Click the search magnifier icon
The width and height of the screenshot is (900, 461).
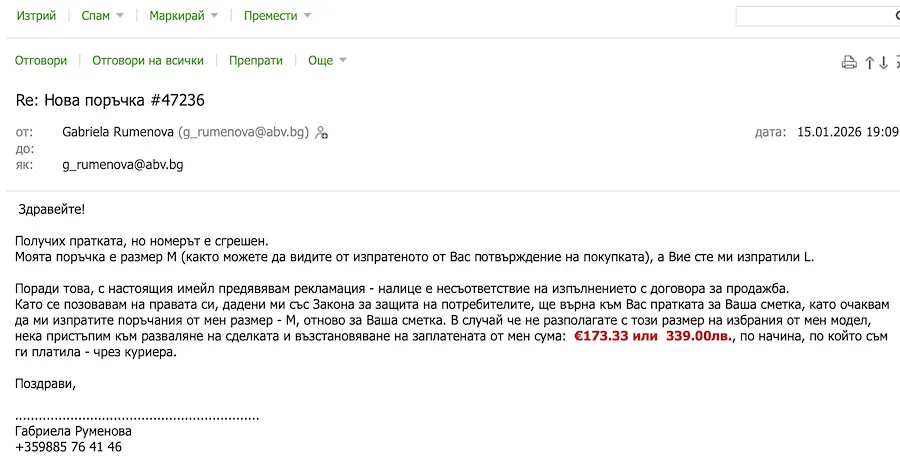click(x=897, y=16)
